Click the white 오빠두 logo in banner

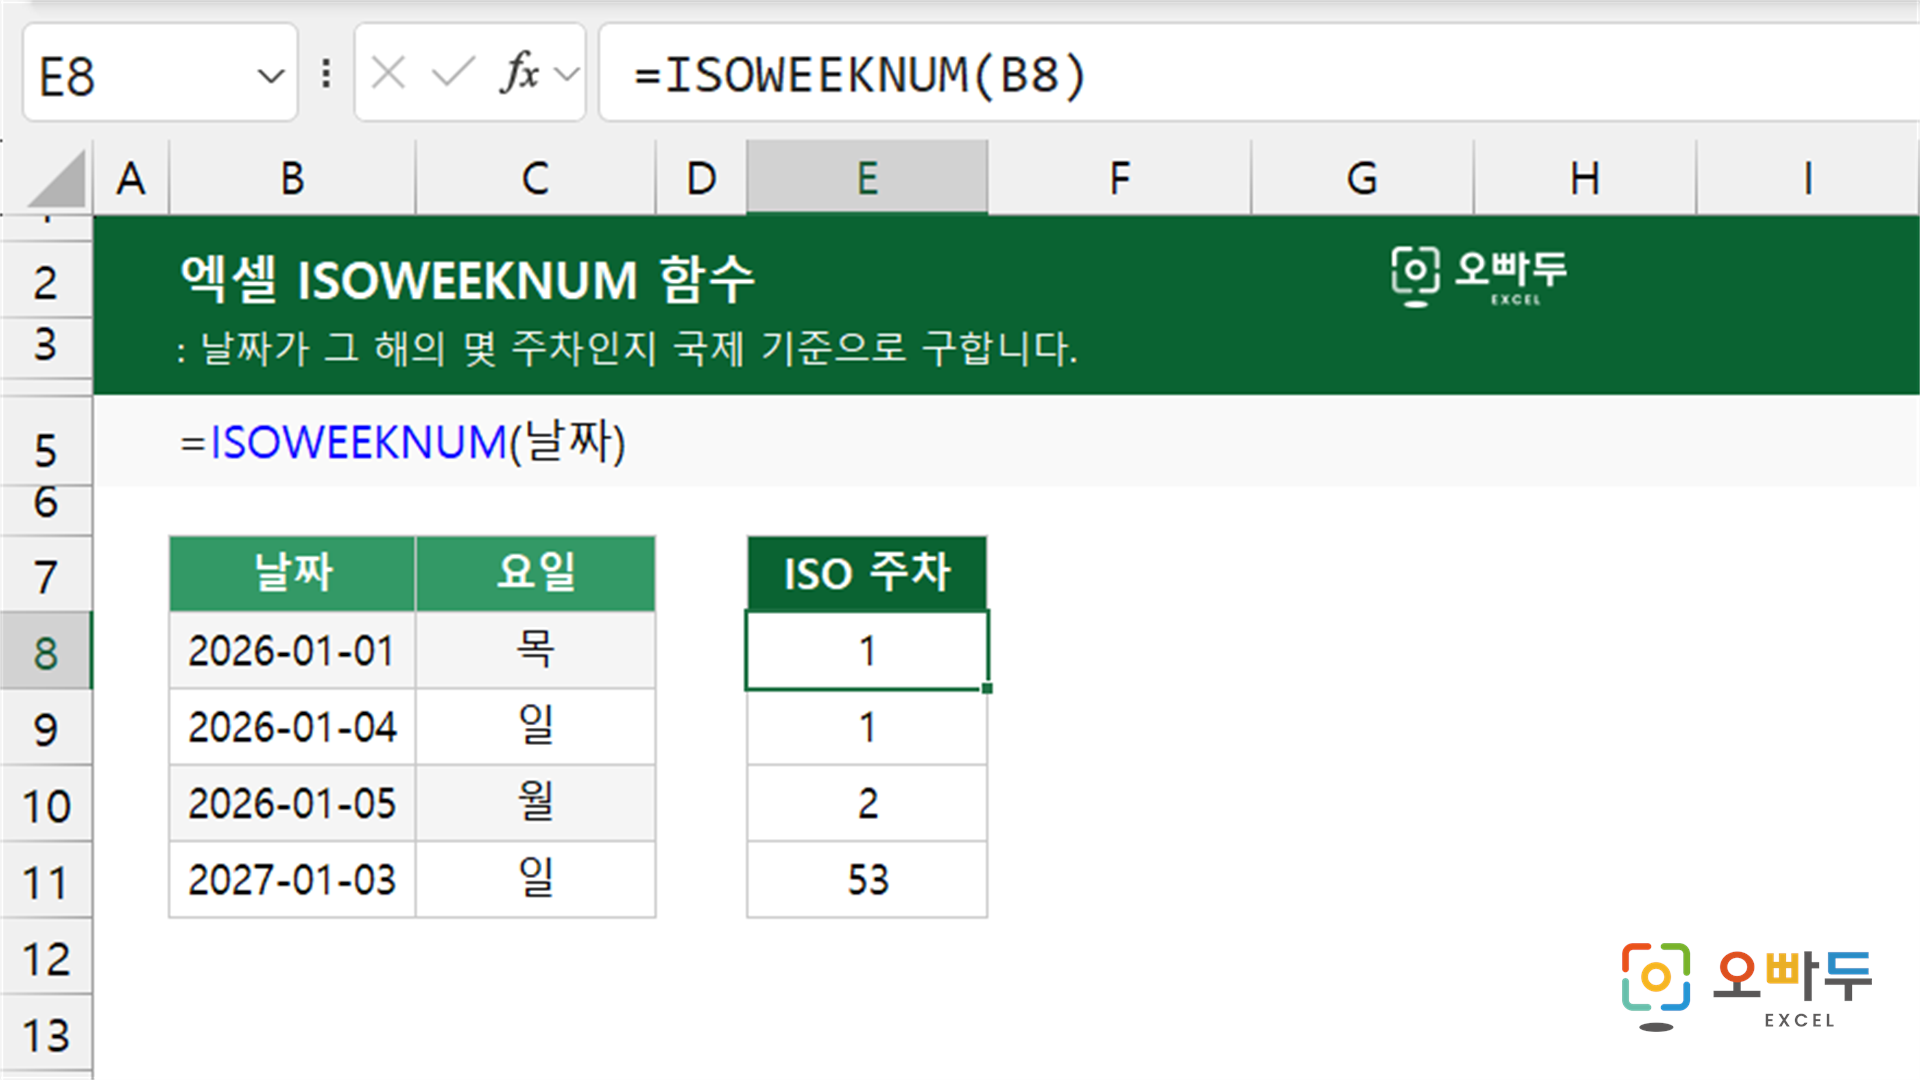pos(1479,276)
